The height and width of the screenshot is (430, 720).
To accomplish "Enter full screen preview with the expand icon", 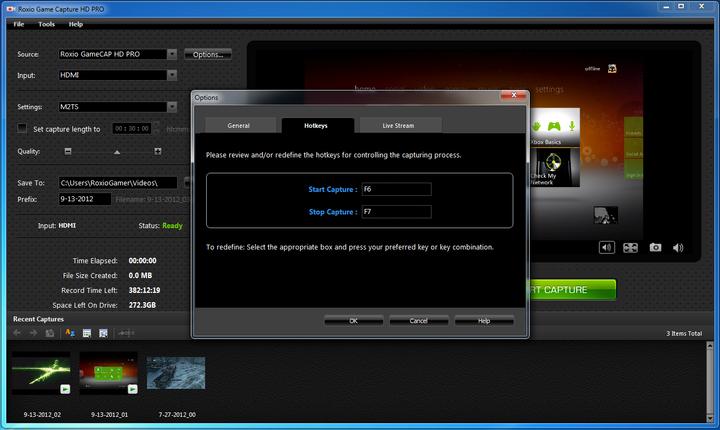I will point(630,248).
